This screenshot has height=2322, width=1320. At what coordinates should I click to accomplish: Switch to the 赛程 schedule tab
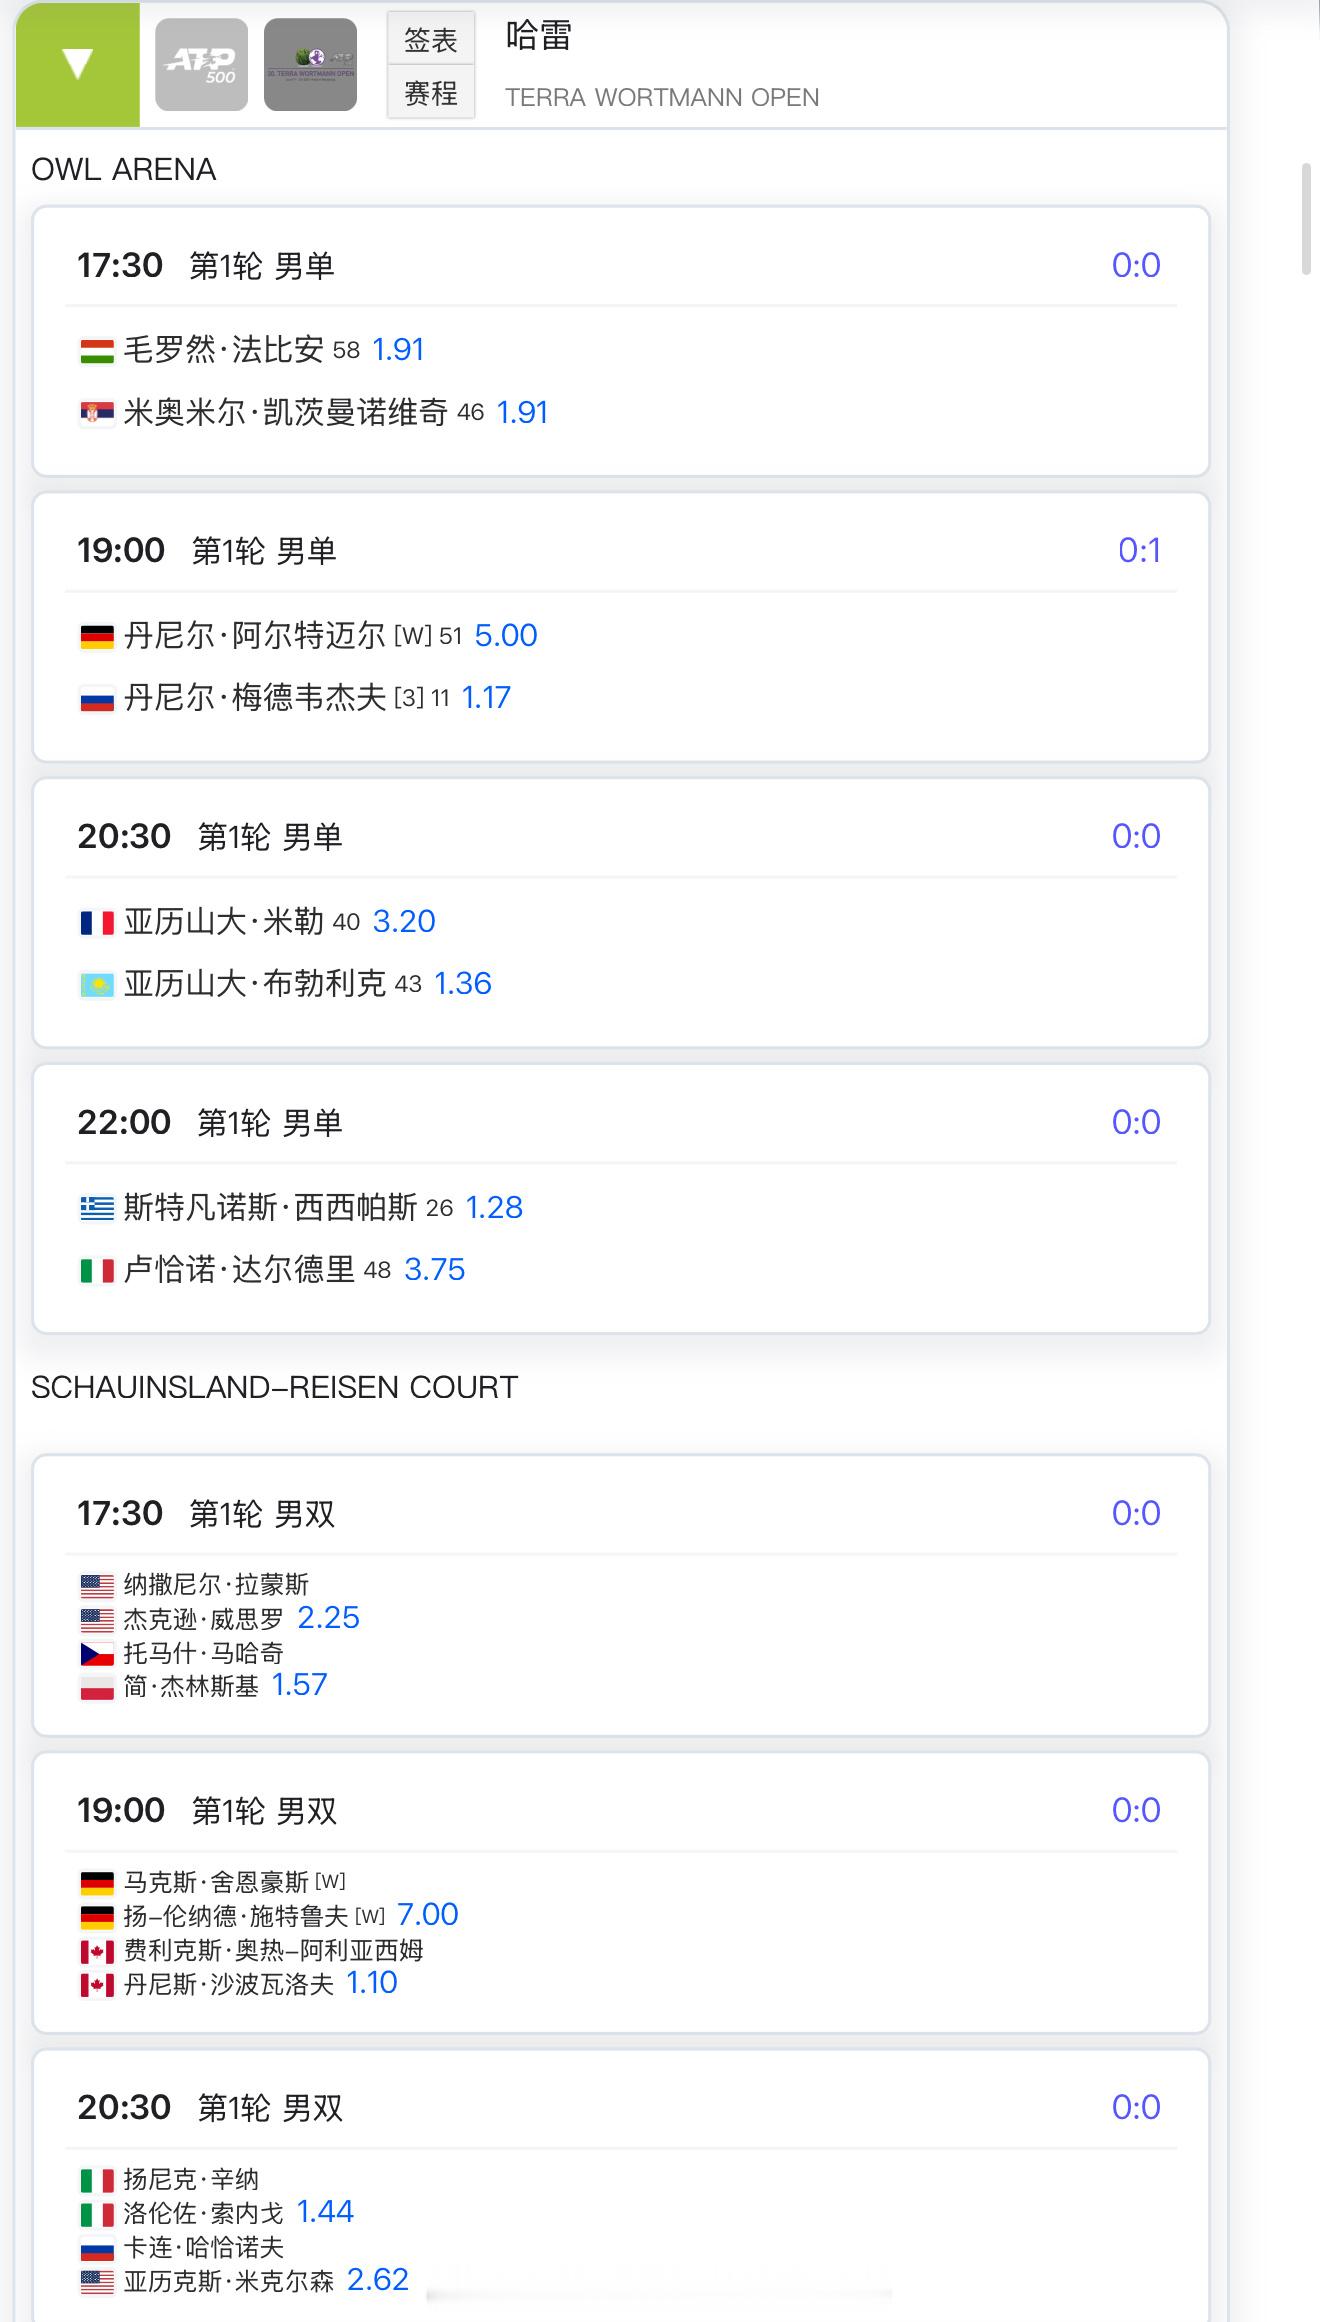(430, 94)
